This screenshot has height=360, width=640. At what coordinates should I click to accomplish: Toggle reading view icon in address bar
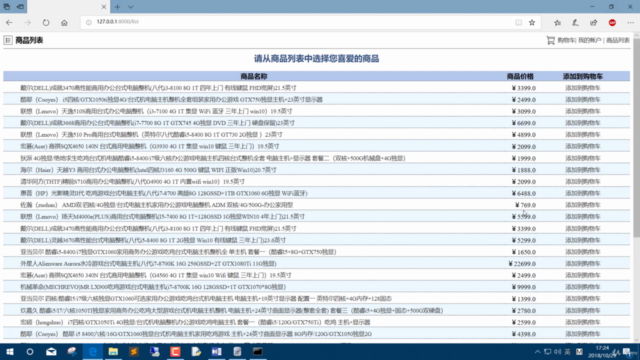[x=518, y=23]
